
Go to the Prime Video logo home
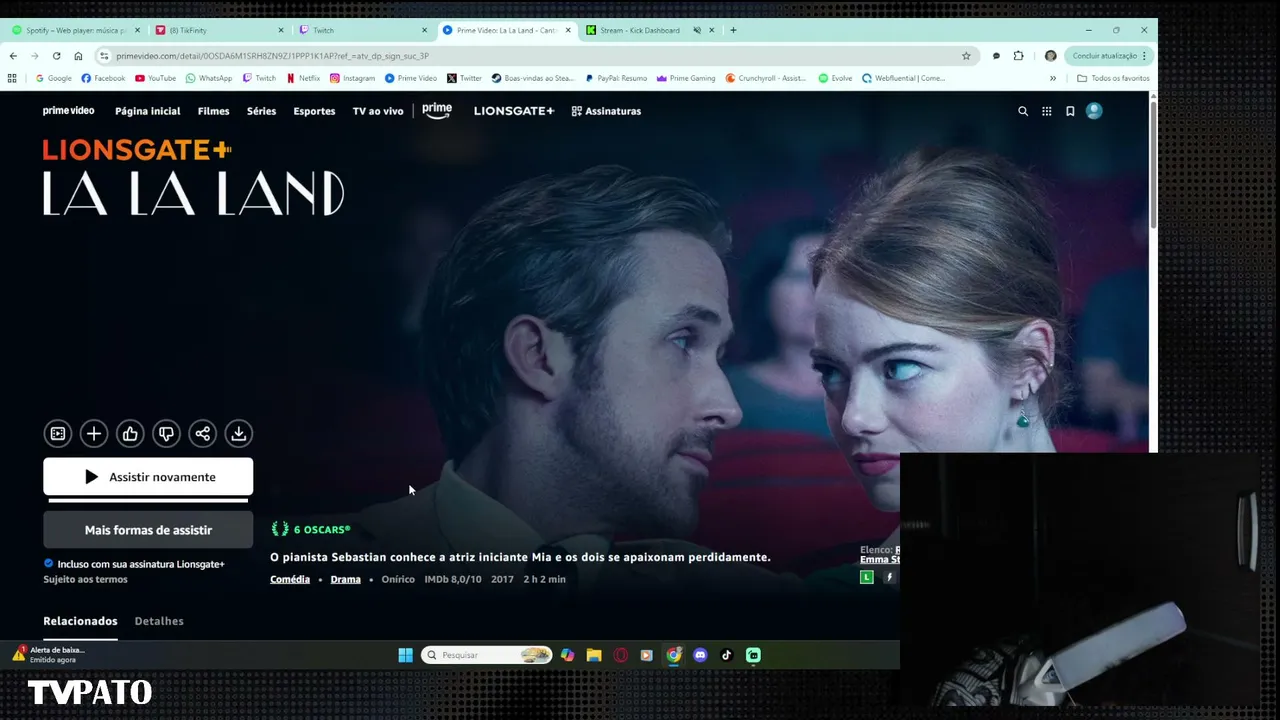(x=68, y=111)
